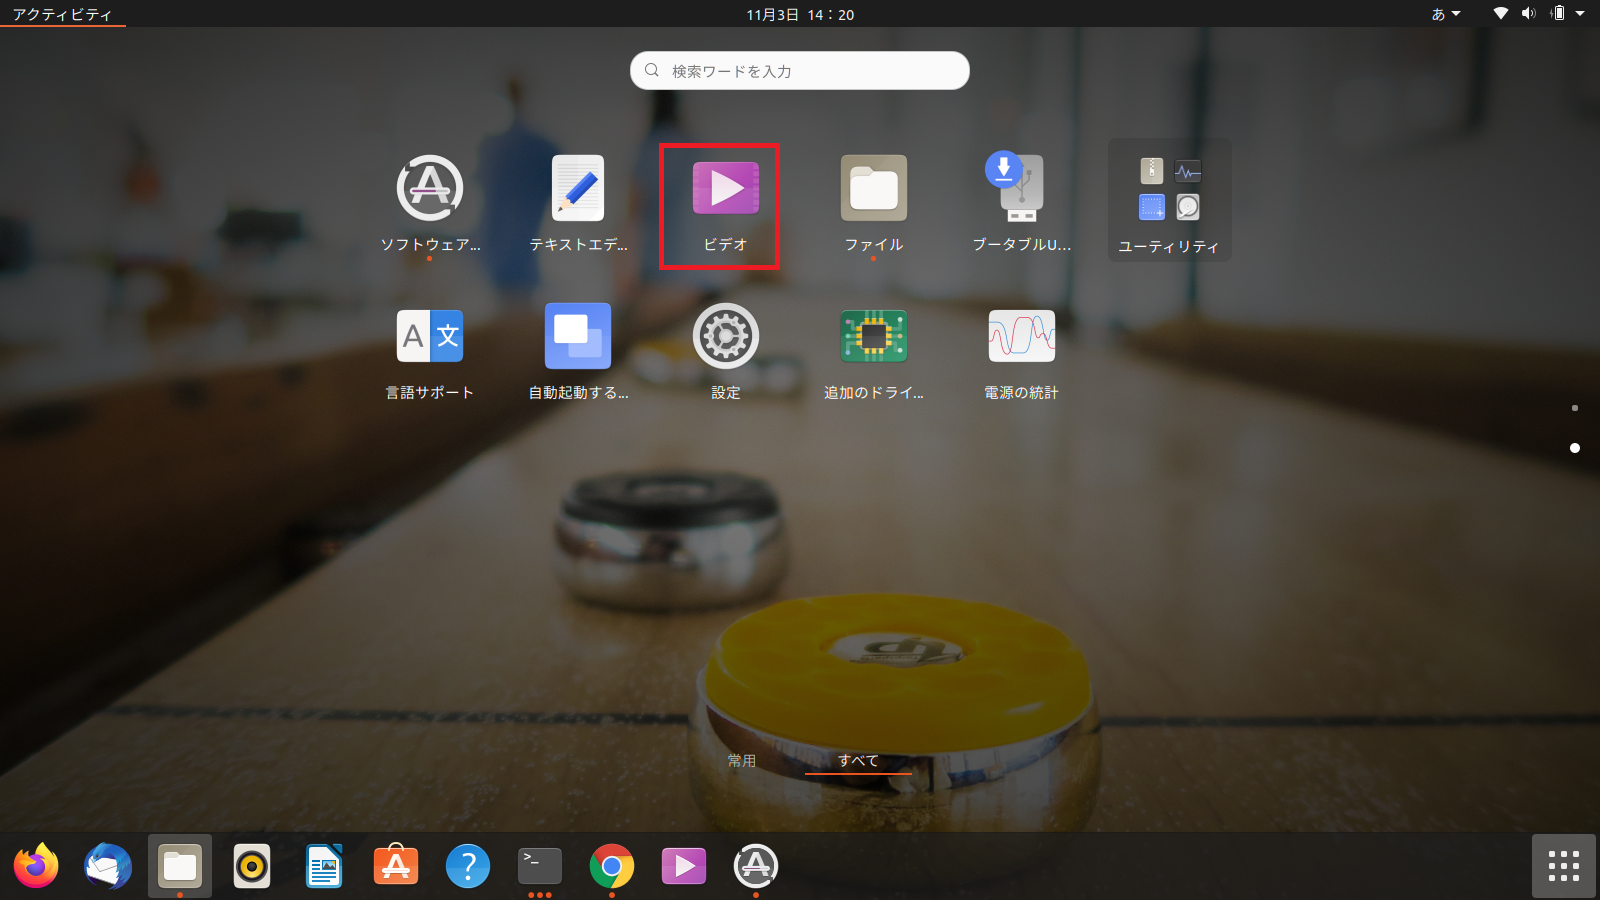Viewport: 1600px width, 900px height.
Task: Open the ファイル application
Action: click(873, 187)
